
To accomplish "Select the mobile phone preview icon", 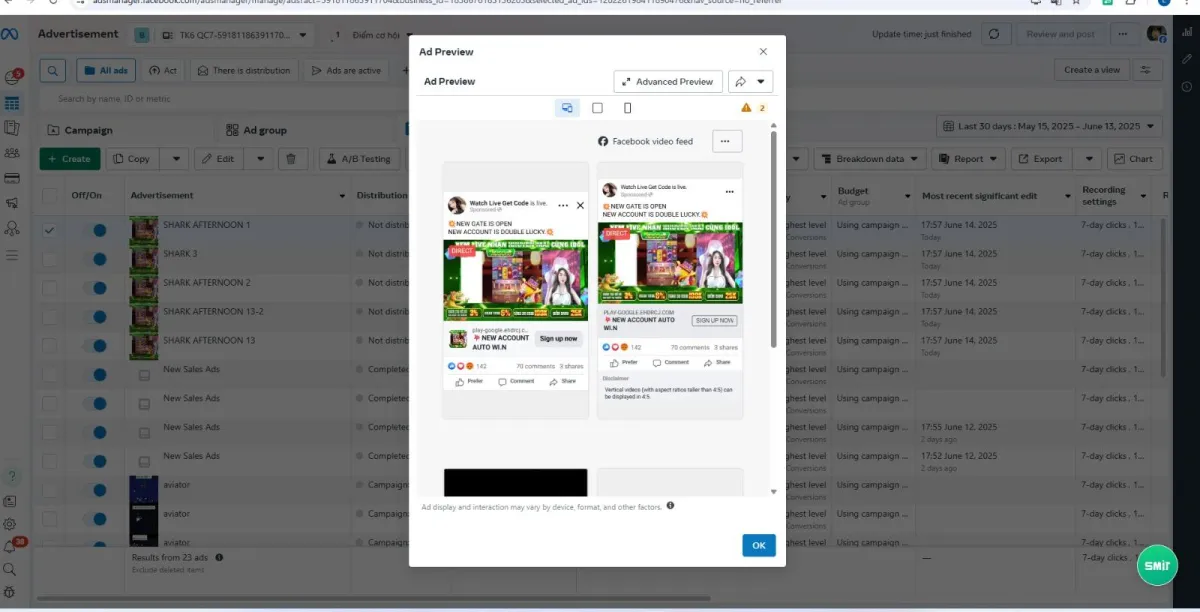I will coord(627,108).
